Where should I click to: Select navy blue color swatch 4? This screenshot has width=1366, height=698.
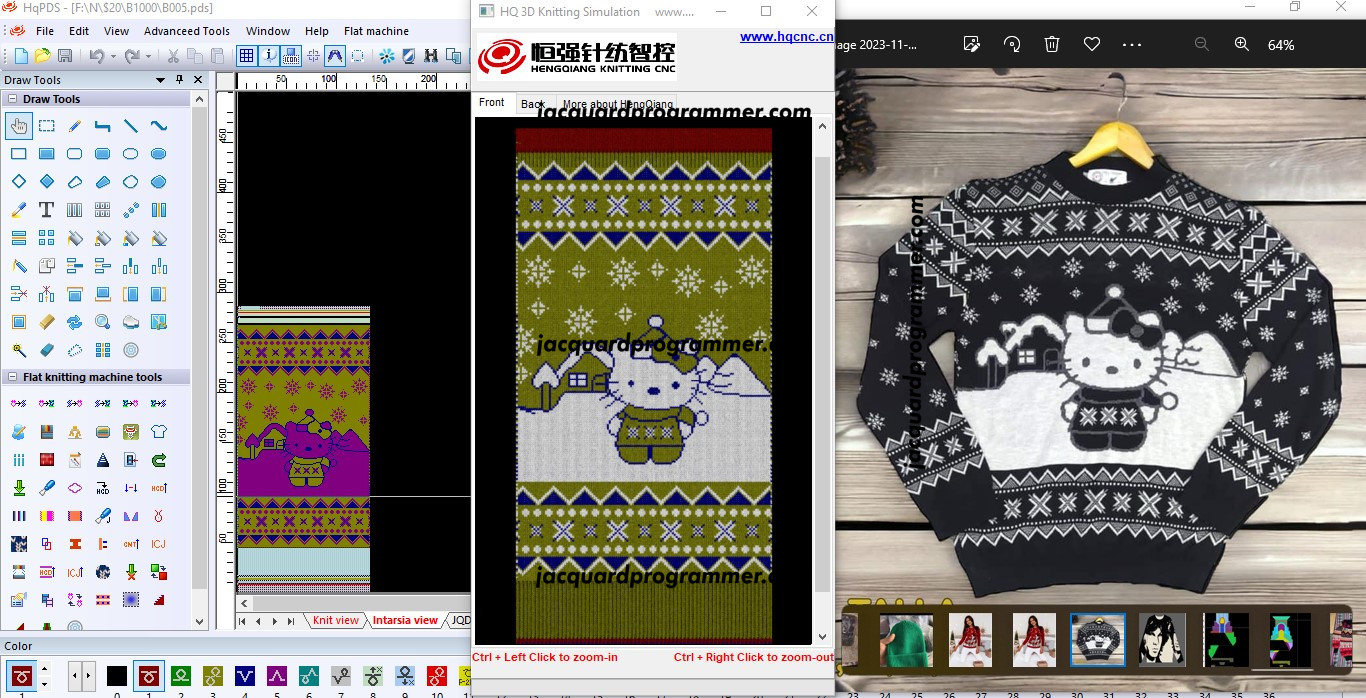coord(245,676)
